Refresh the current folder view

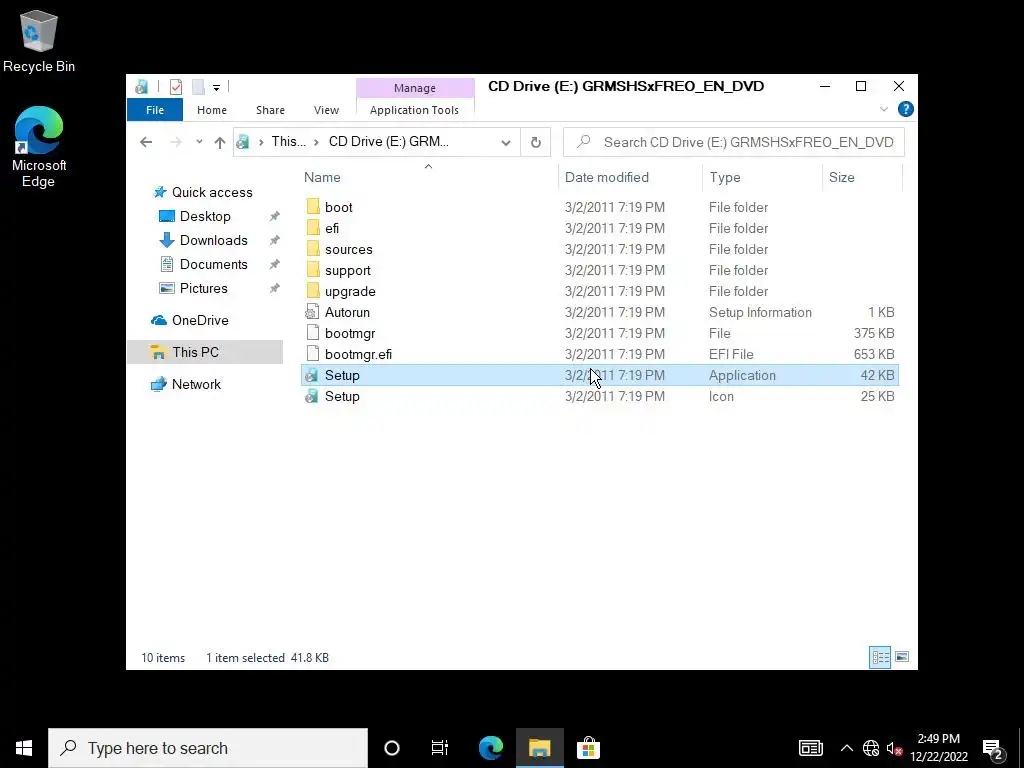click(x=536, y=142)
